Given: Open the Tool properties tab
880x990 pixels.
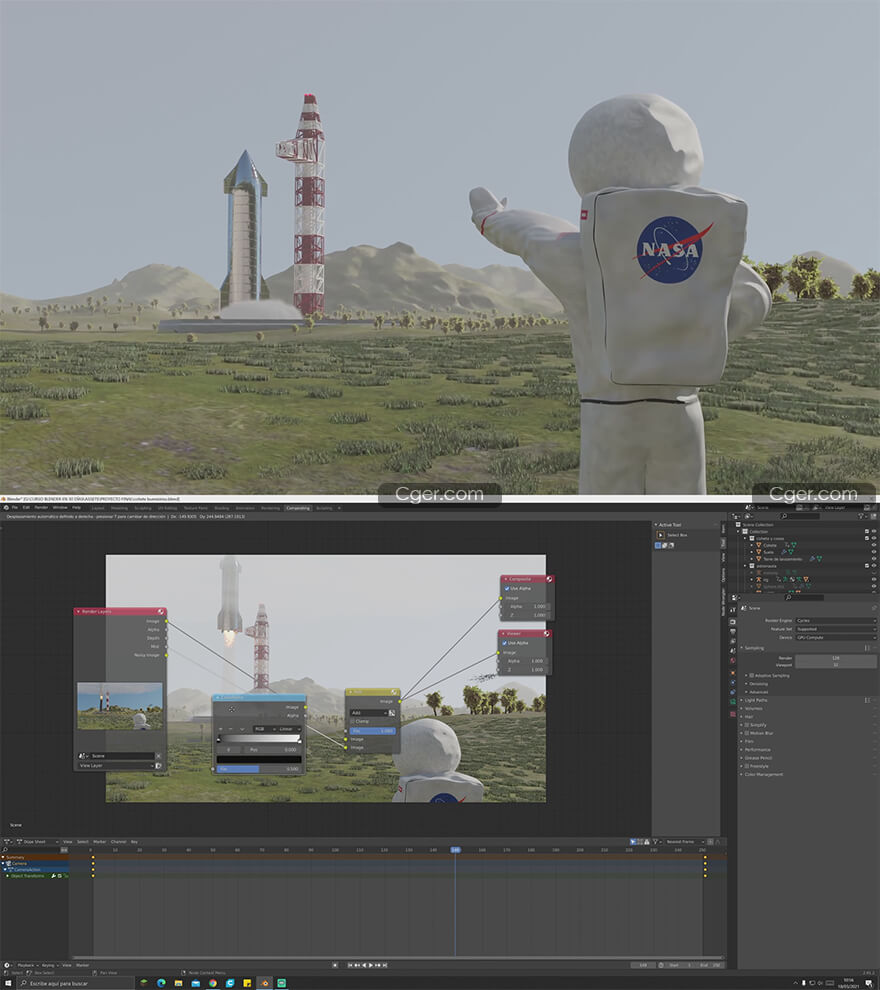Looking at the screenshot, I should 732,610.
